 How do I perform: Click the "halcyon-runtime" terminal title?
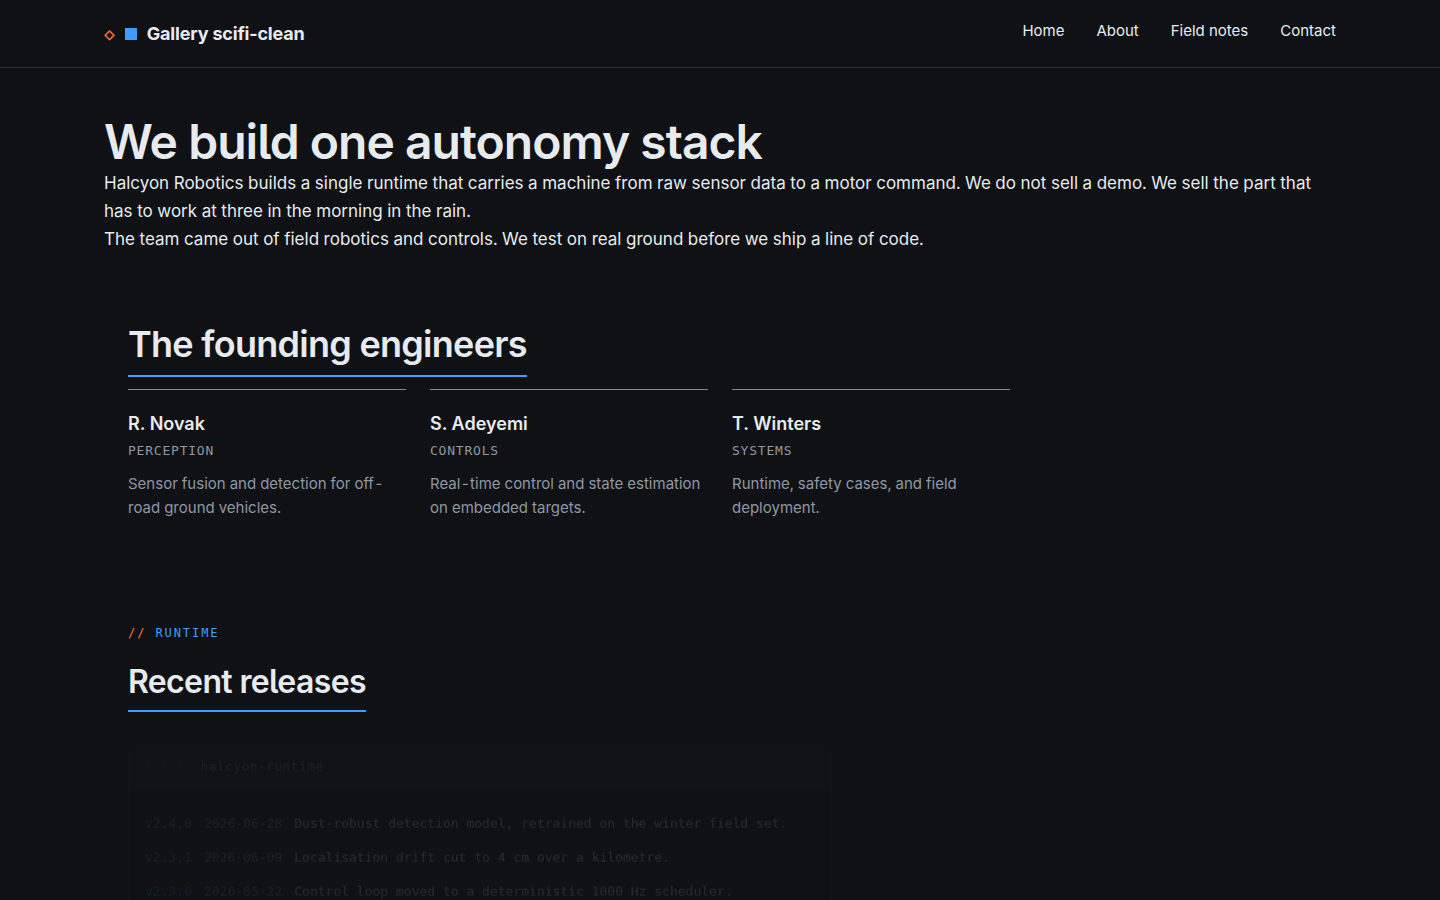coord(262,767)
